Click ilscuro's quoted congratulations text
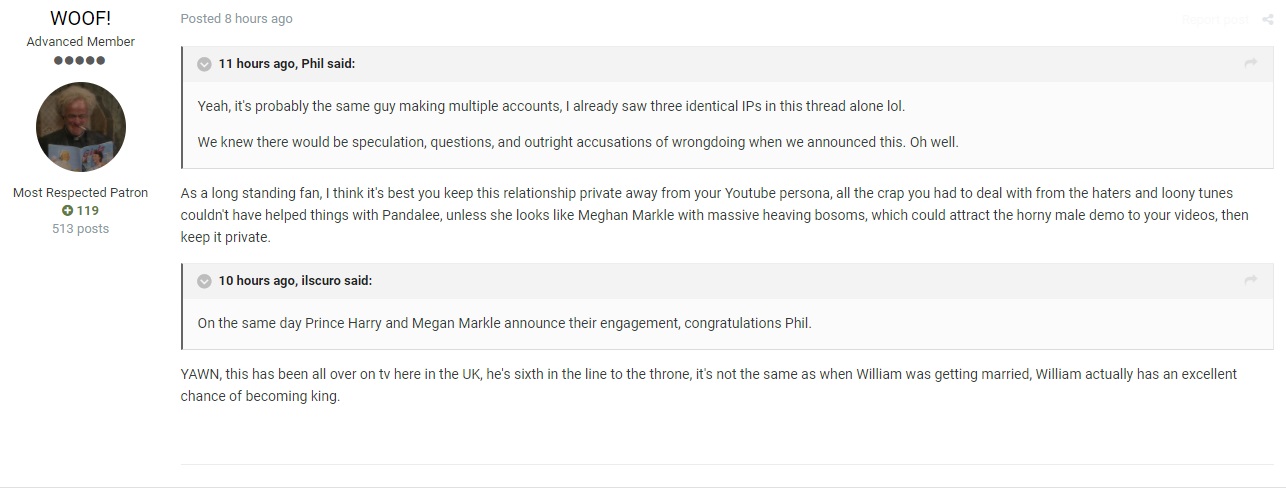1286x488 pixels. coord(505,323)
